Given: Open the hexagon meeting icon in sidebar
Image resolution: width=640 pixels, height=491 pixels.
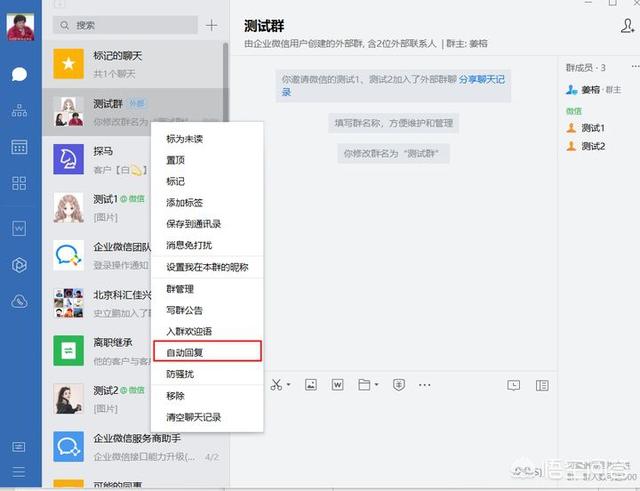Looking at the screenshot, I should (x=19, y=265).
